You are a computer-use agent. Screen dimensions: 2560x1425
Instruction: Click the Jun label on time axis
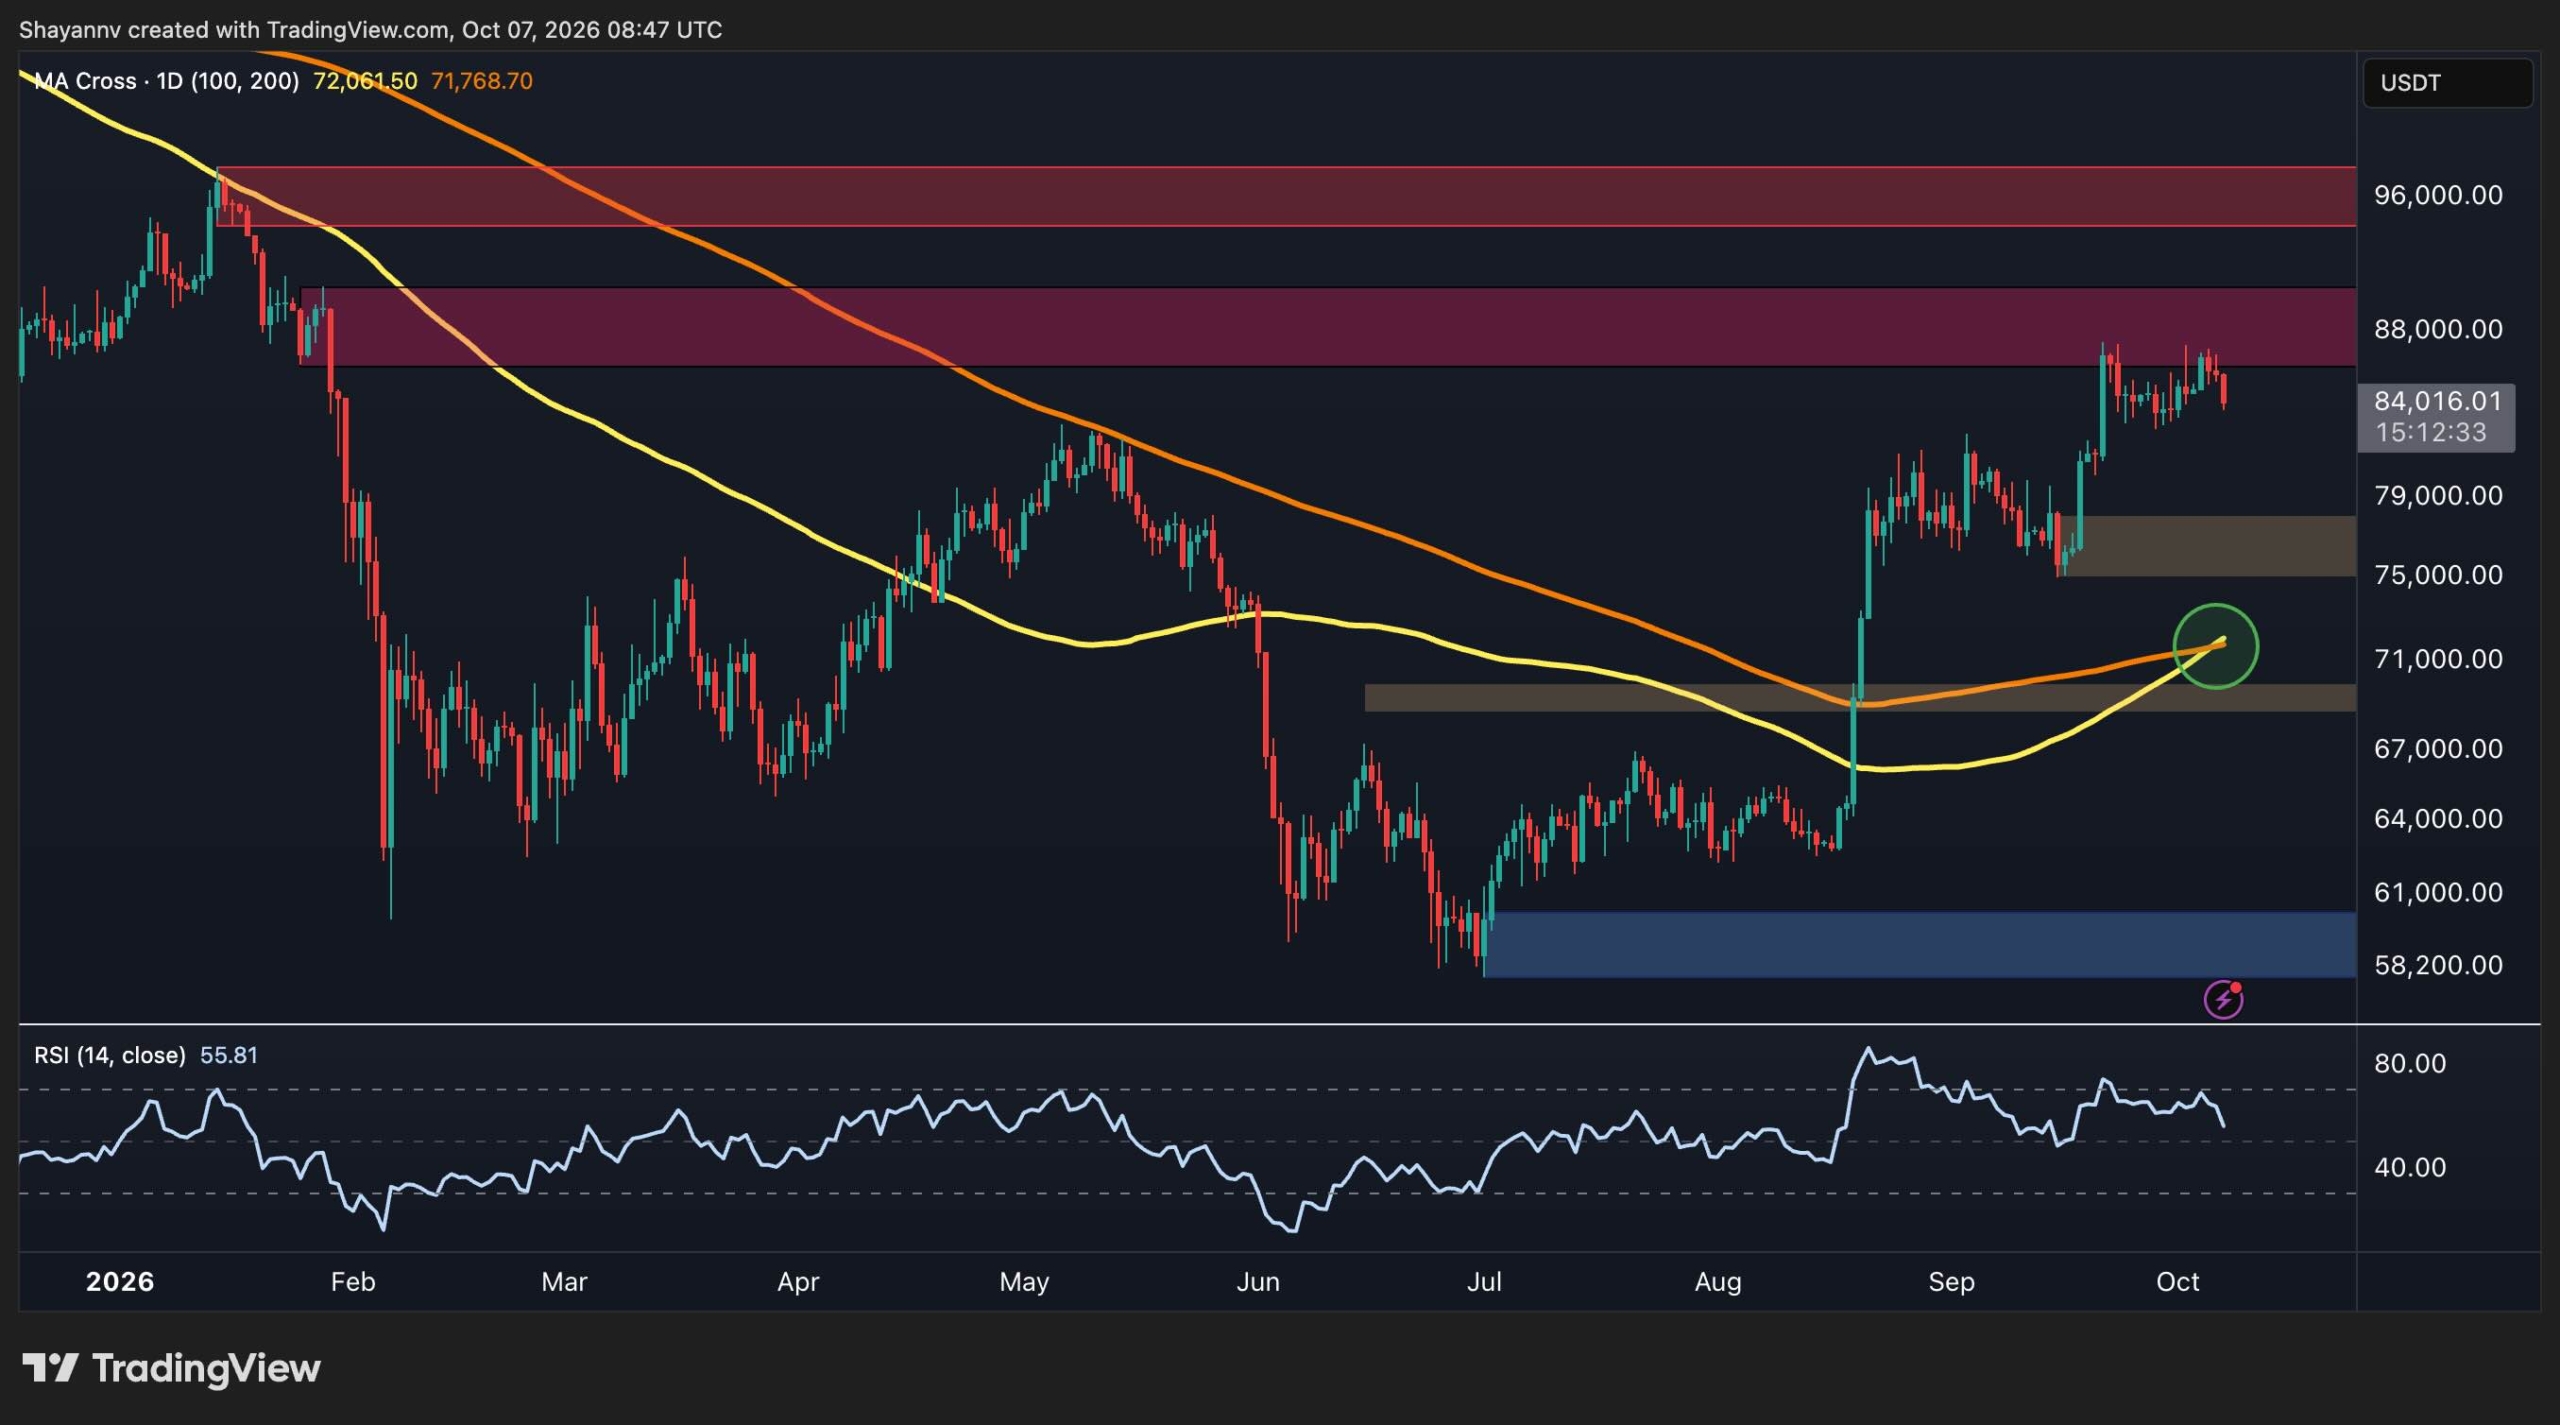(1258, 1282)
